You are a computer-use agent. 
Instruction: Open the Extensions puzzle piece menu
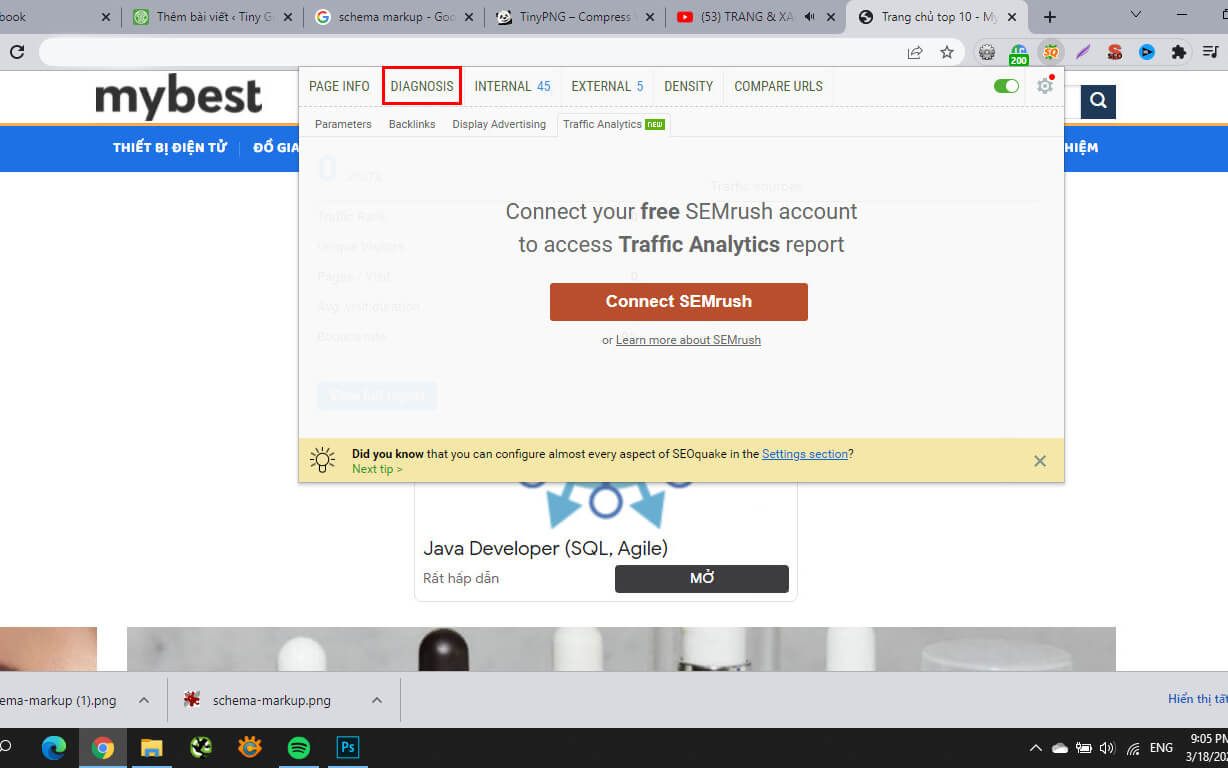[x=1178, y=52]
